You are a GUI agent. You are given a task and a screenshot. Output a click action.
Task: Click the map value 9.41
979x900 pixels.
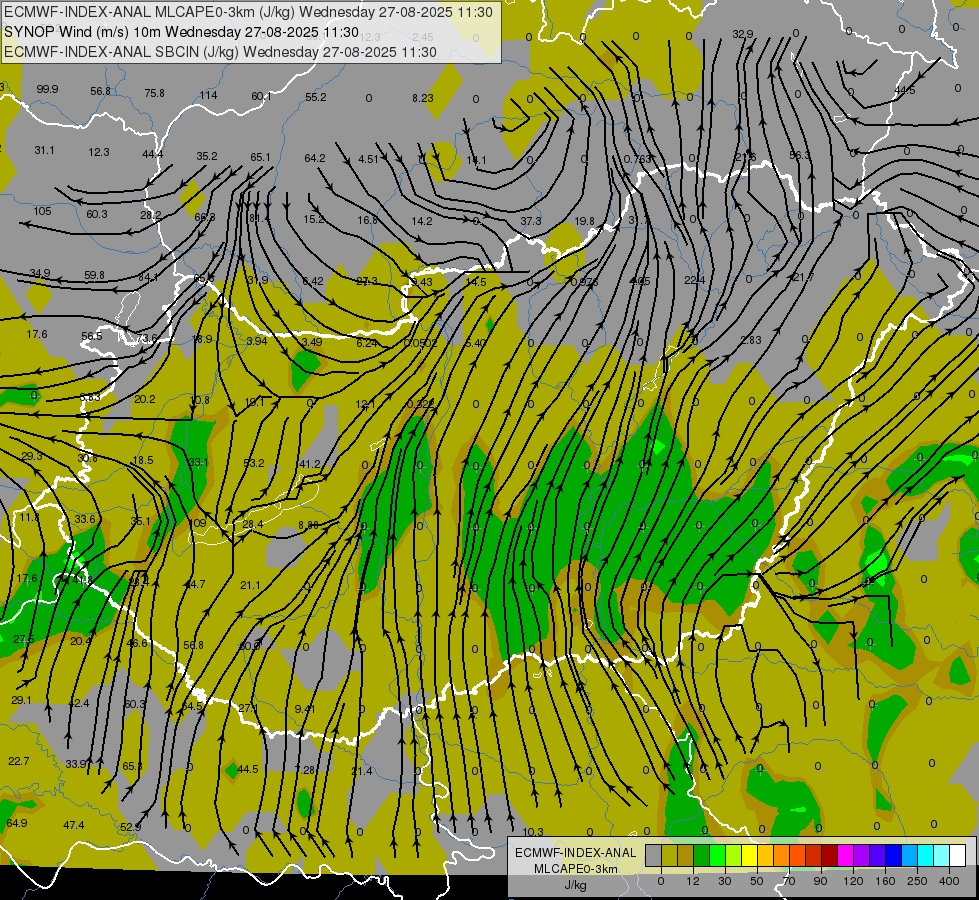(305, 709)
